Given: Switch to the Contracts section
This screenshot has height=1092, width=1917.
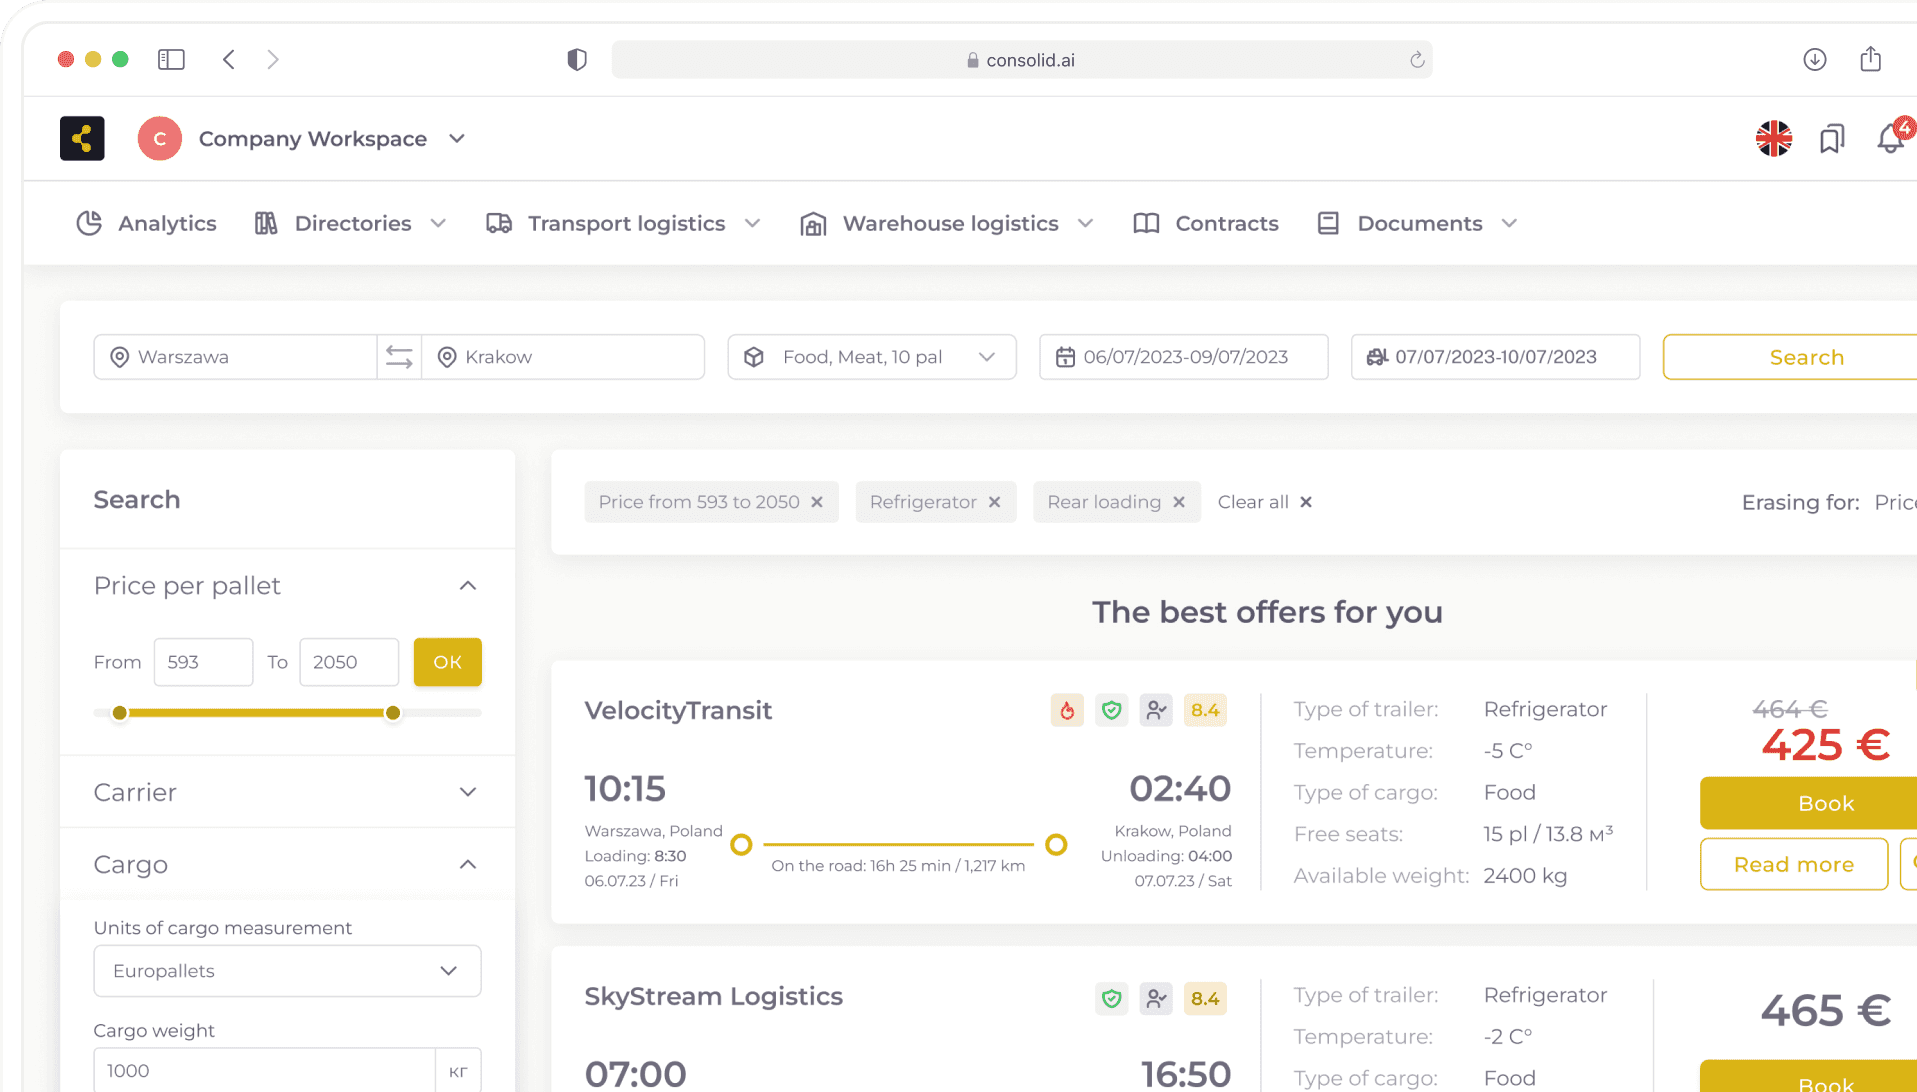Looking at the screenshot, I should 1226,223.
